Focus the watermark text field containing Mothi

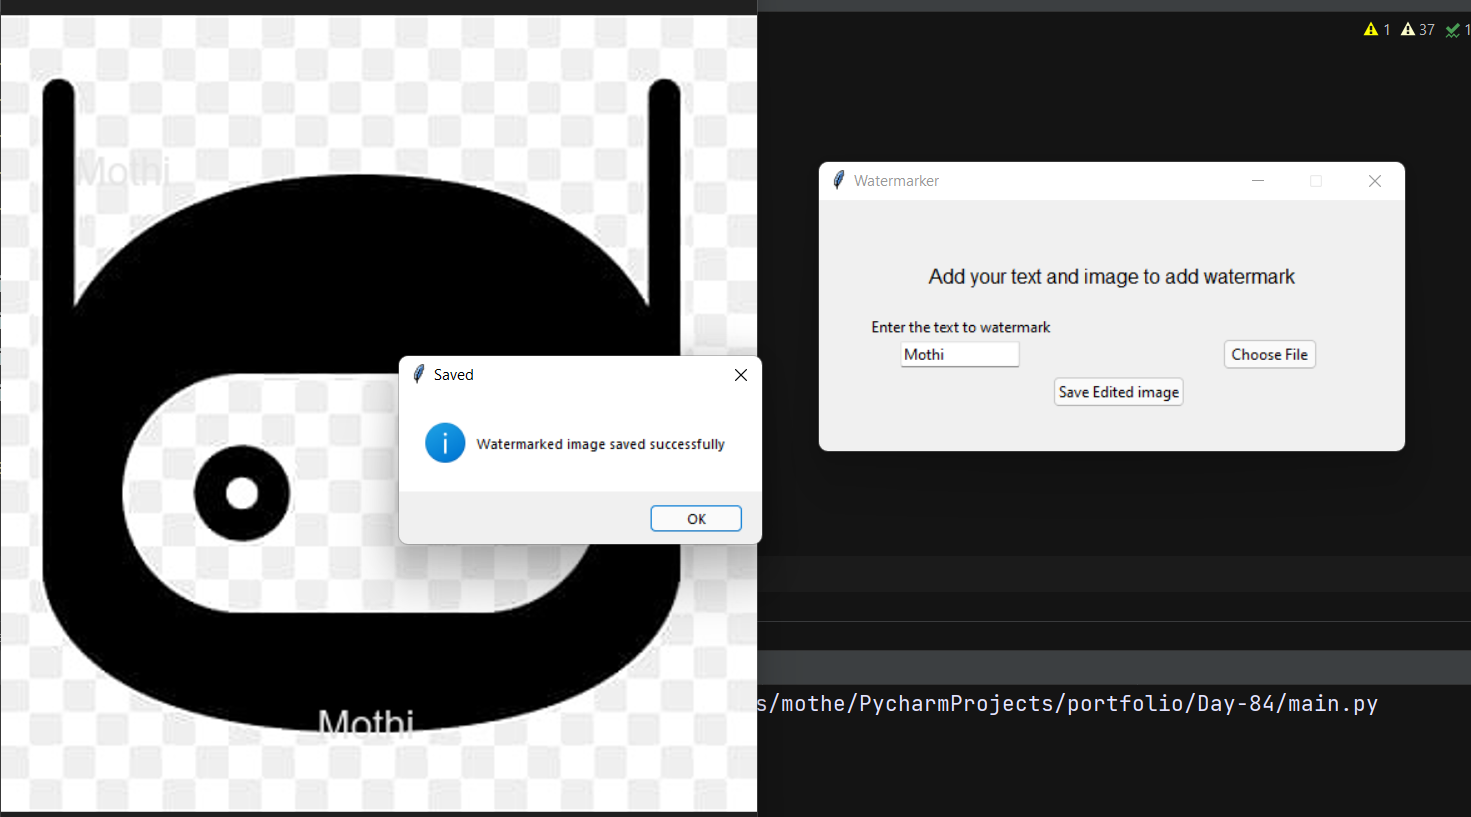coord(960,354)
